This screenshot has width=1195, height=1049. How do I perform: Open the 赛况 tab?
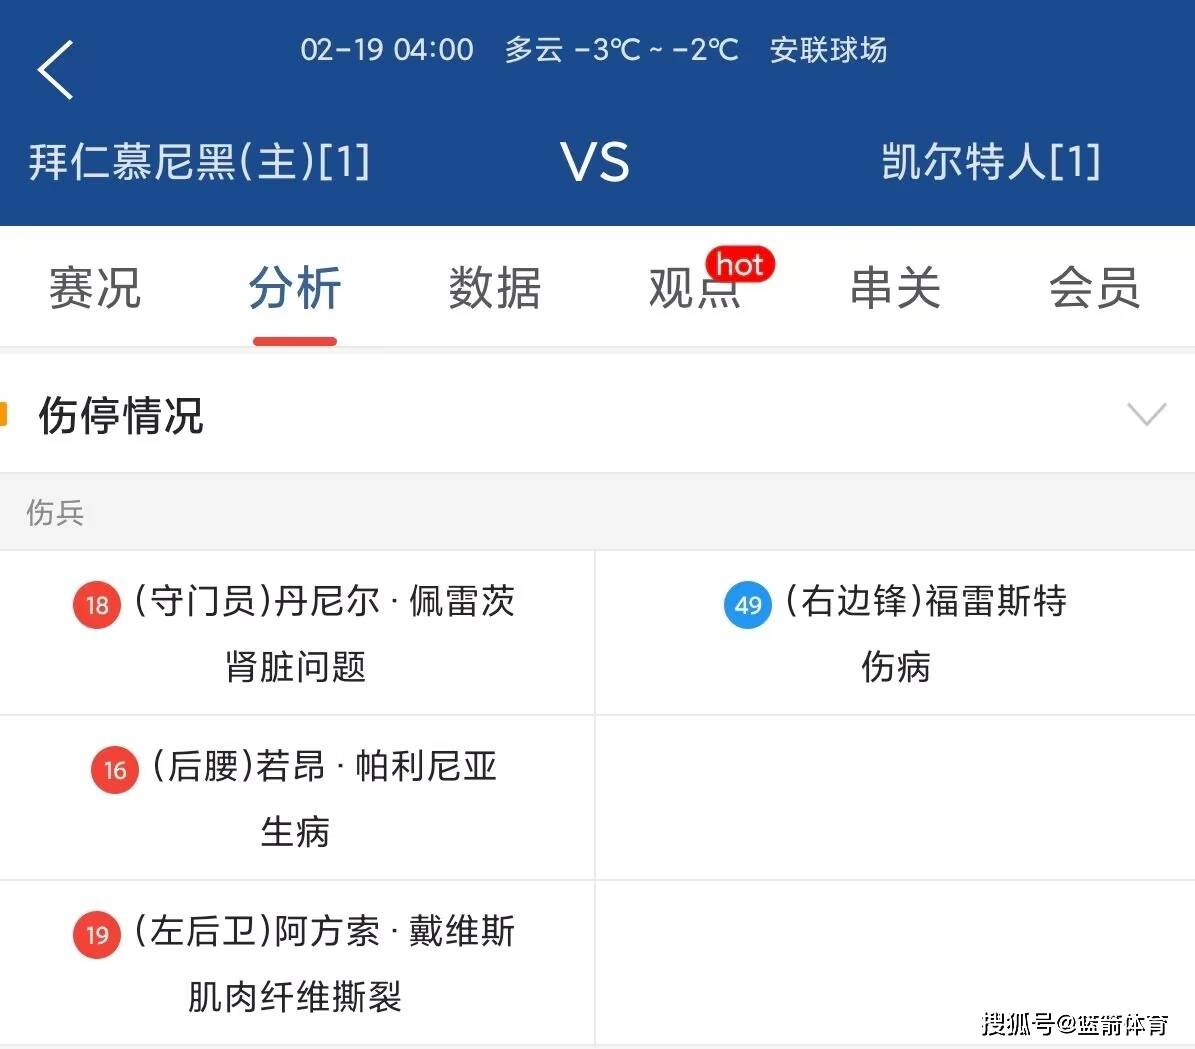pyautogui.click(x=94, y=288)
